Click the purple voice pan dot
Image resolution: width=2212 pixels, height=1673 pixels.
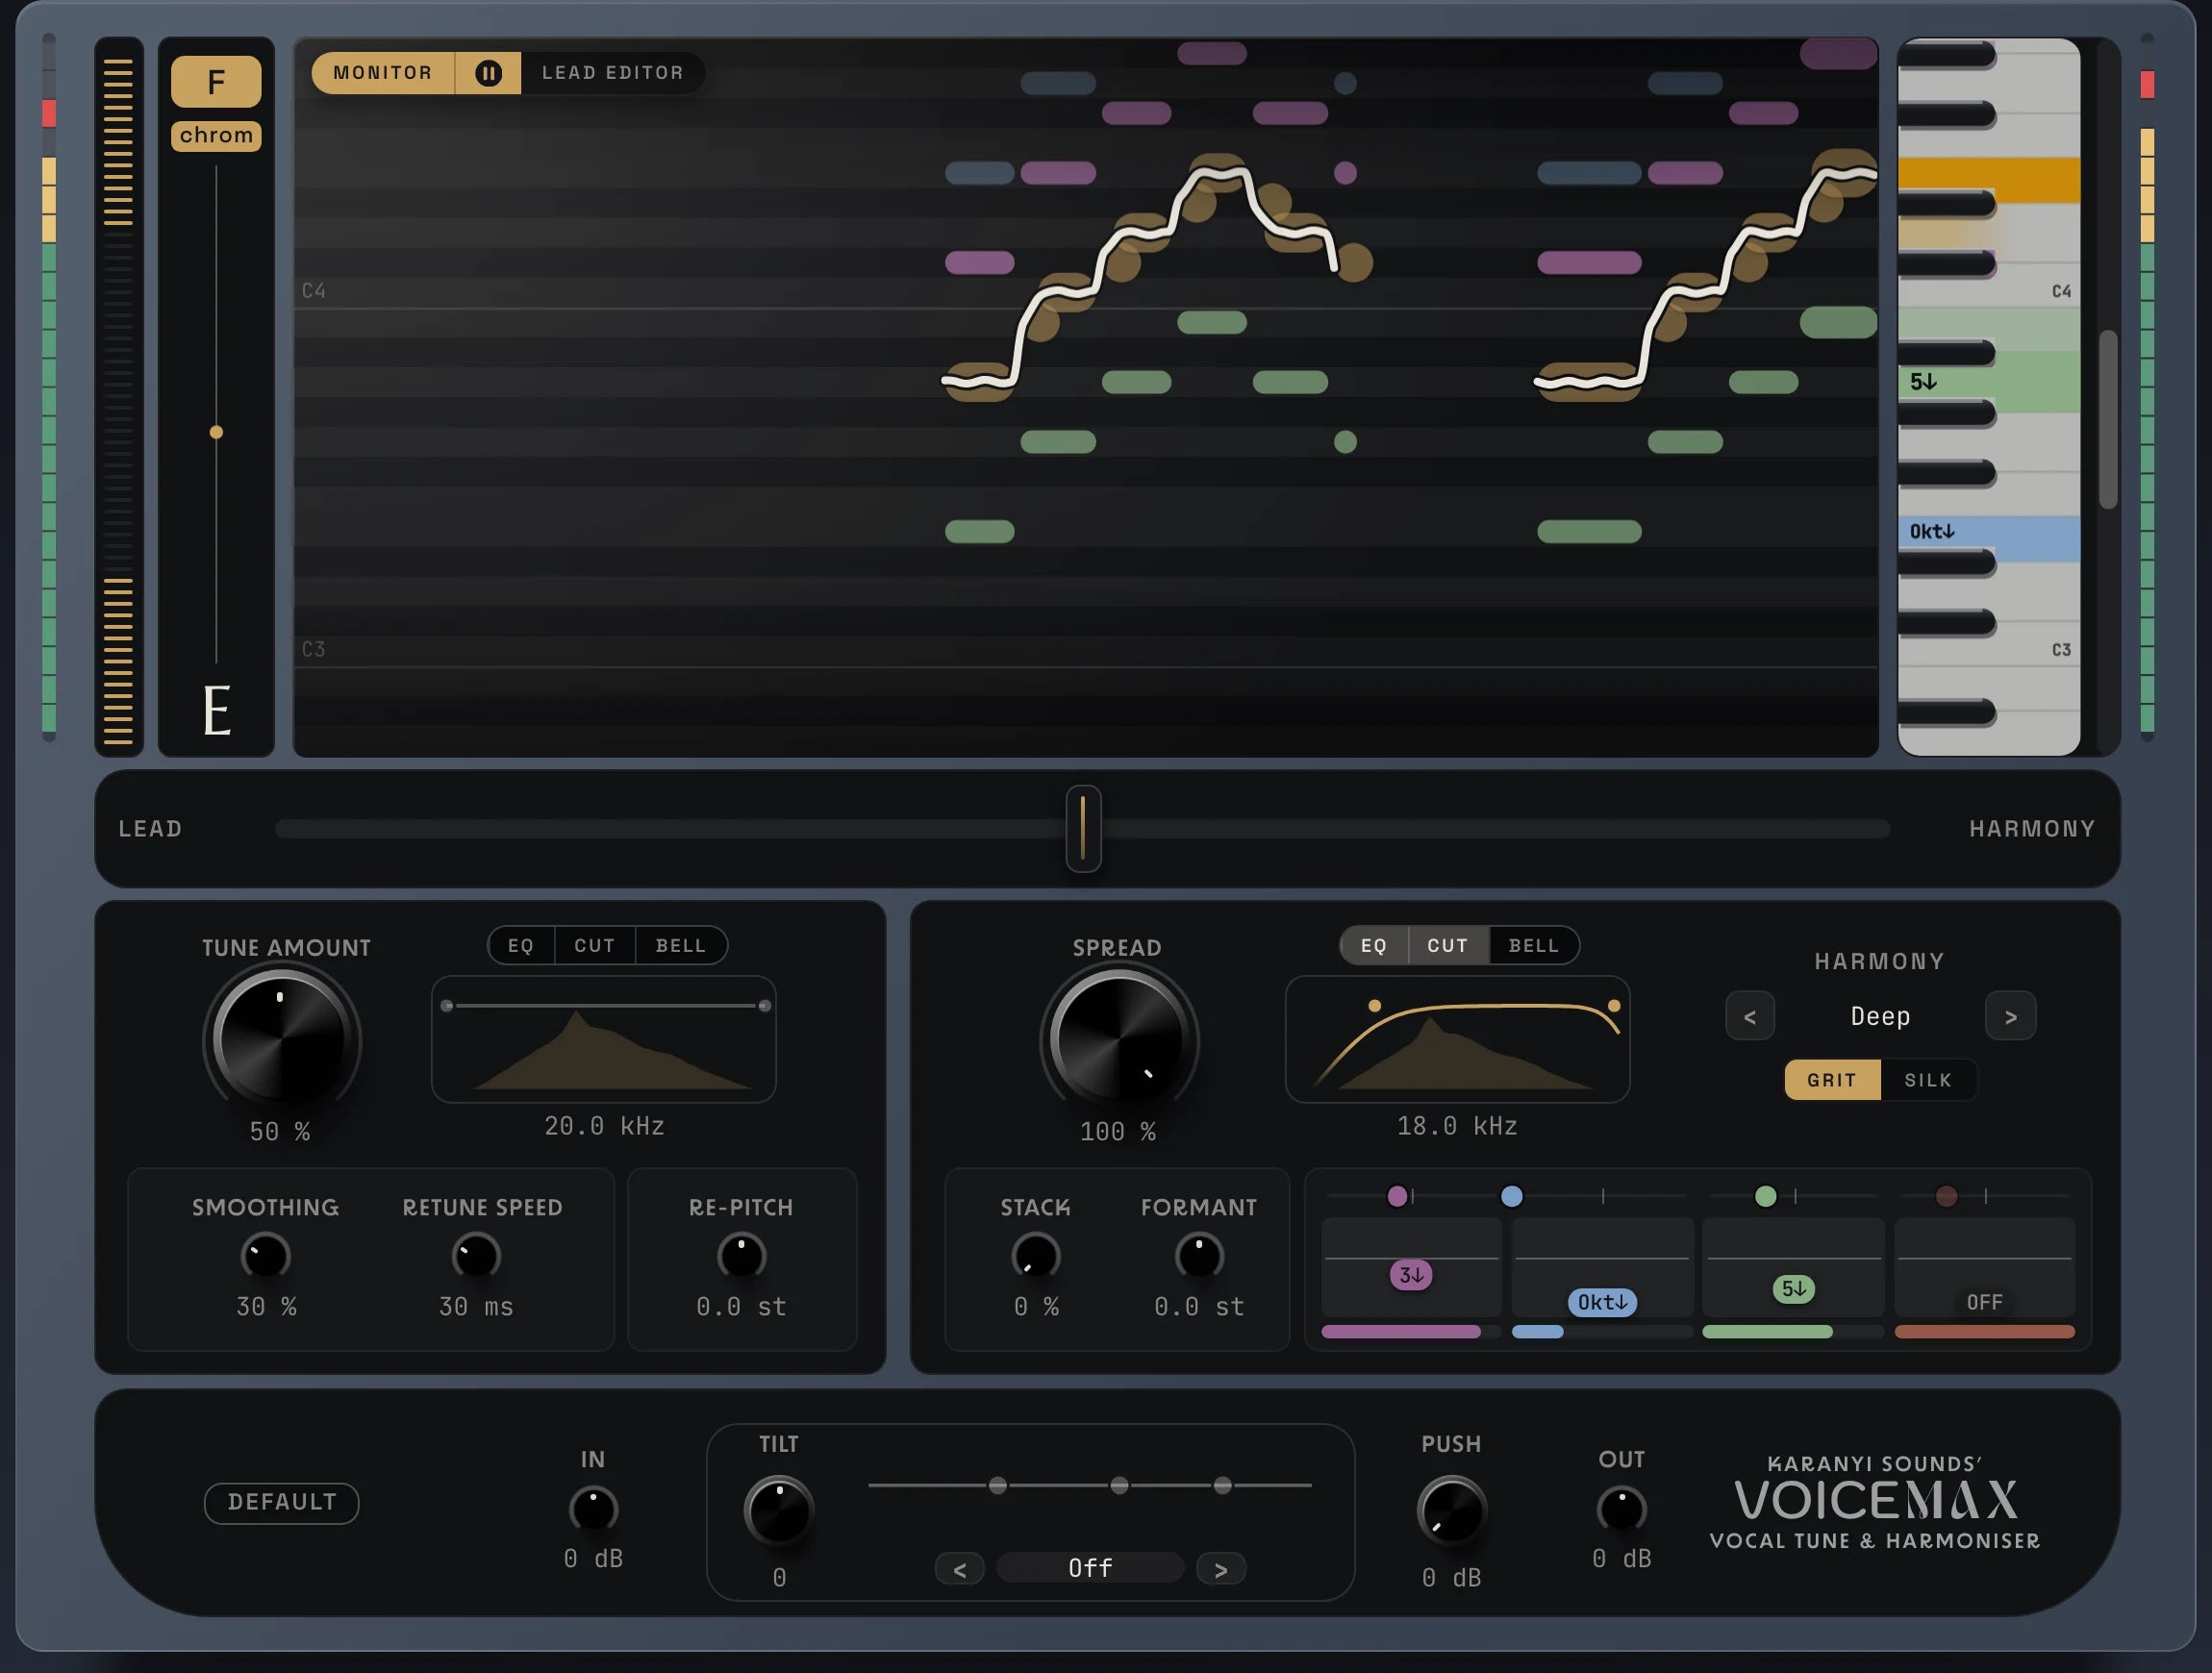coord(1397,1195)
